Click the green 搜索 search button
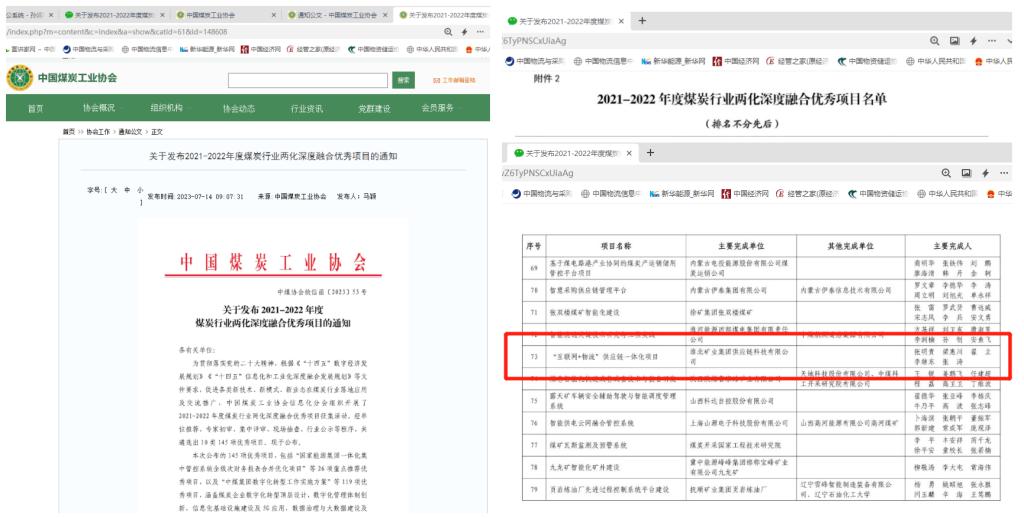Viewport: 1024px width, 519px height. 405,79
